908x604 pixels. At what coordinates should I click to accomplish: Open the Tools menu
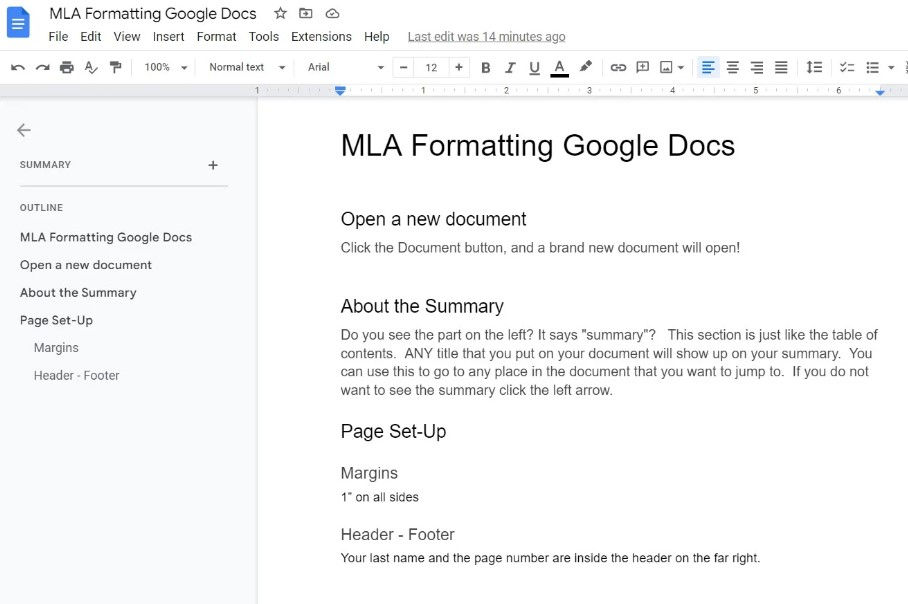[263, 36]
